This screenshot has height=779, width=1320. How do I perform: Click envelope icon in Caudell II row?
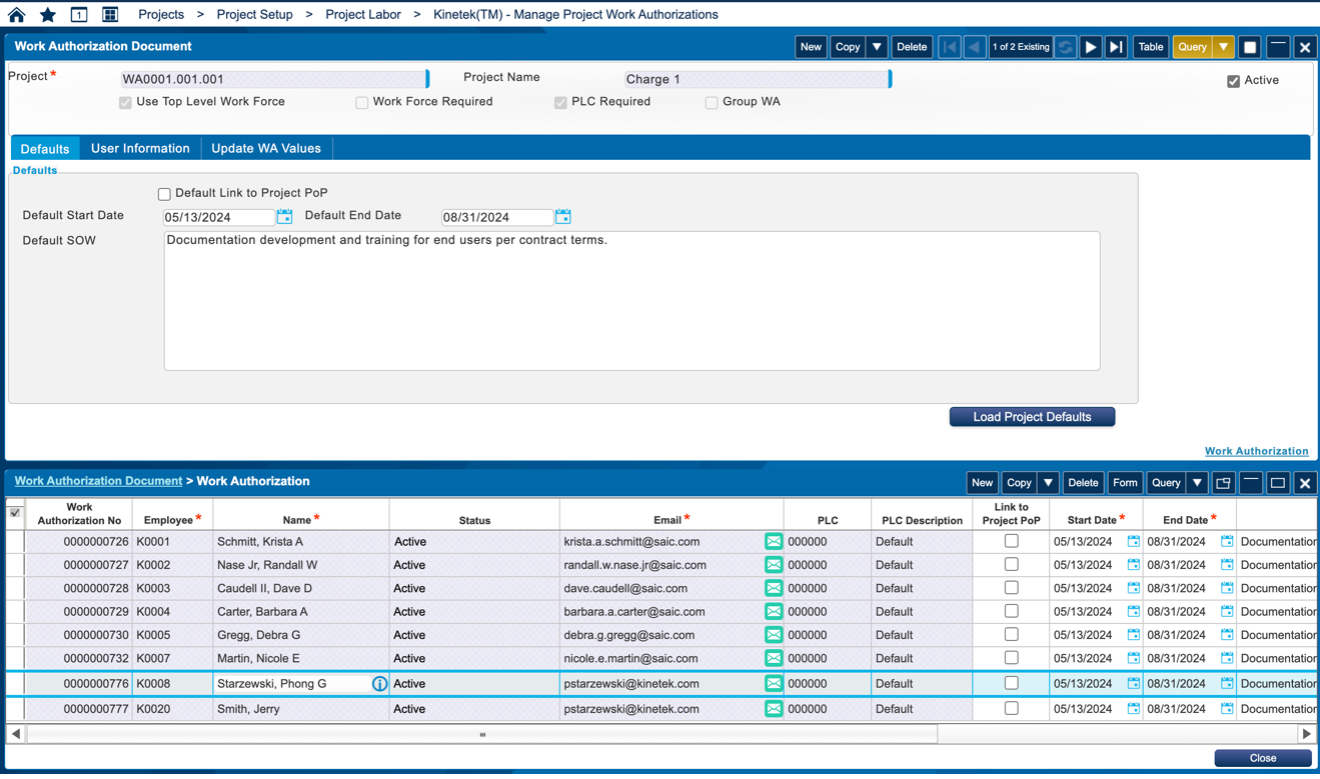pyautogui.click(x=773, y=588)
